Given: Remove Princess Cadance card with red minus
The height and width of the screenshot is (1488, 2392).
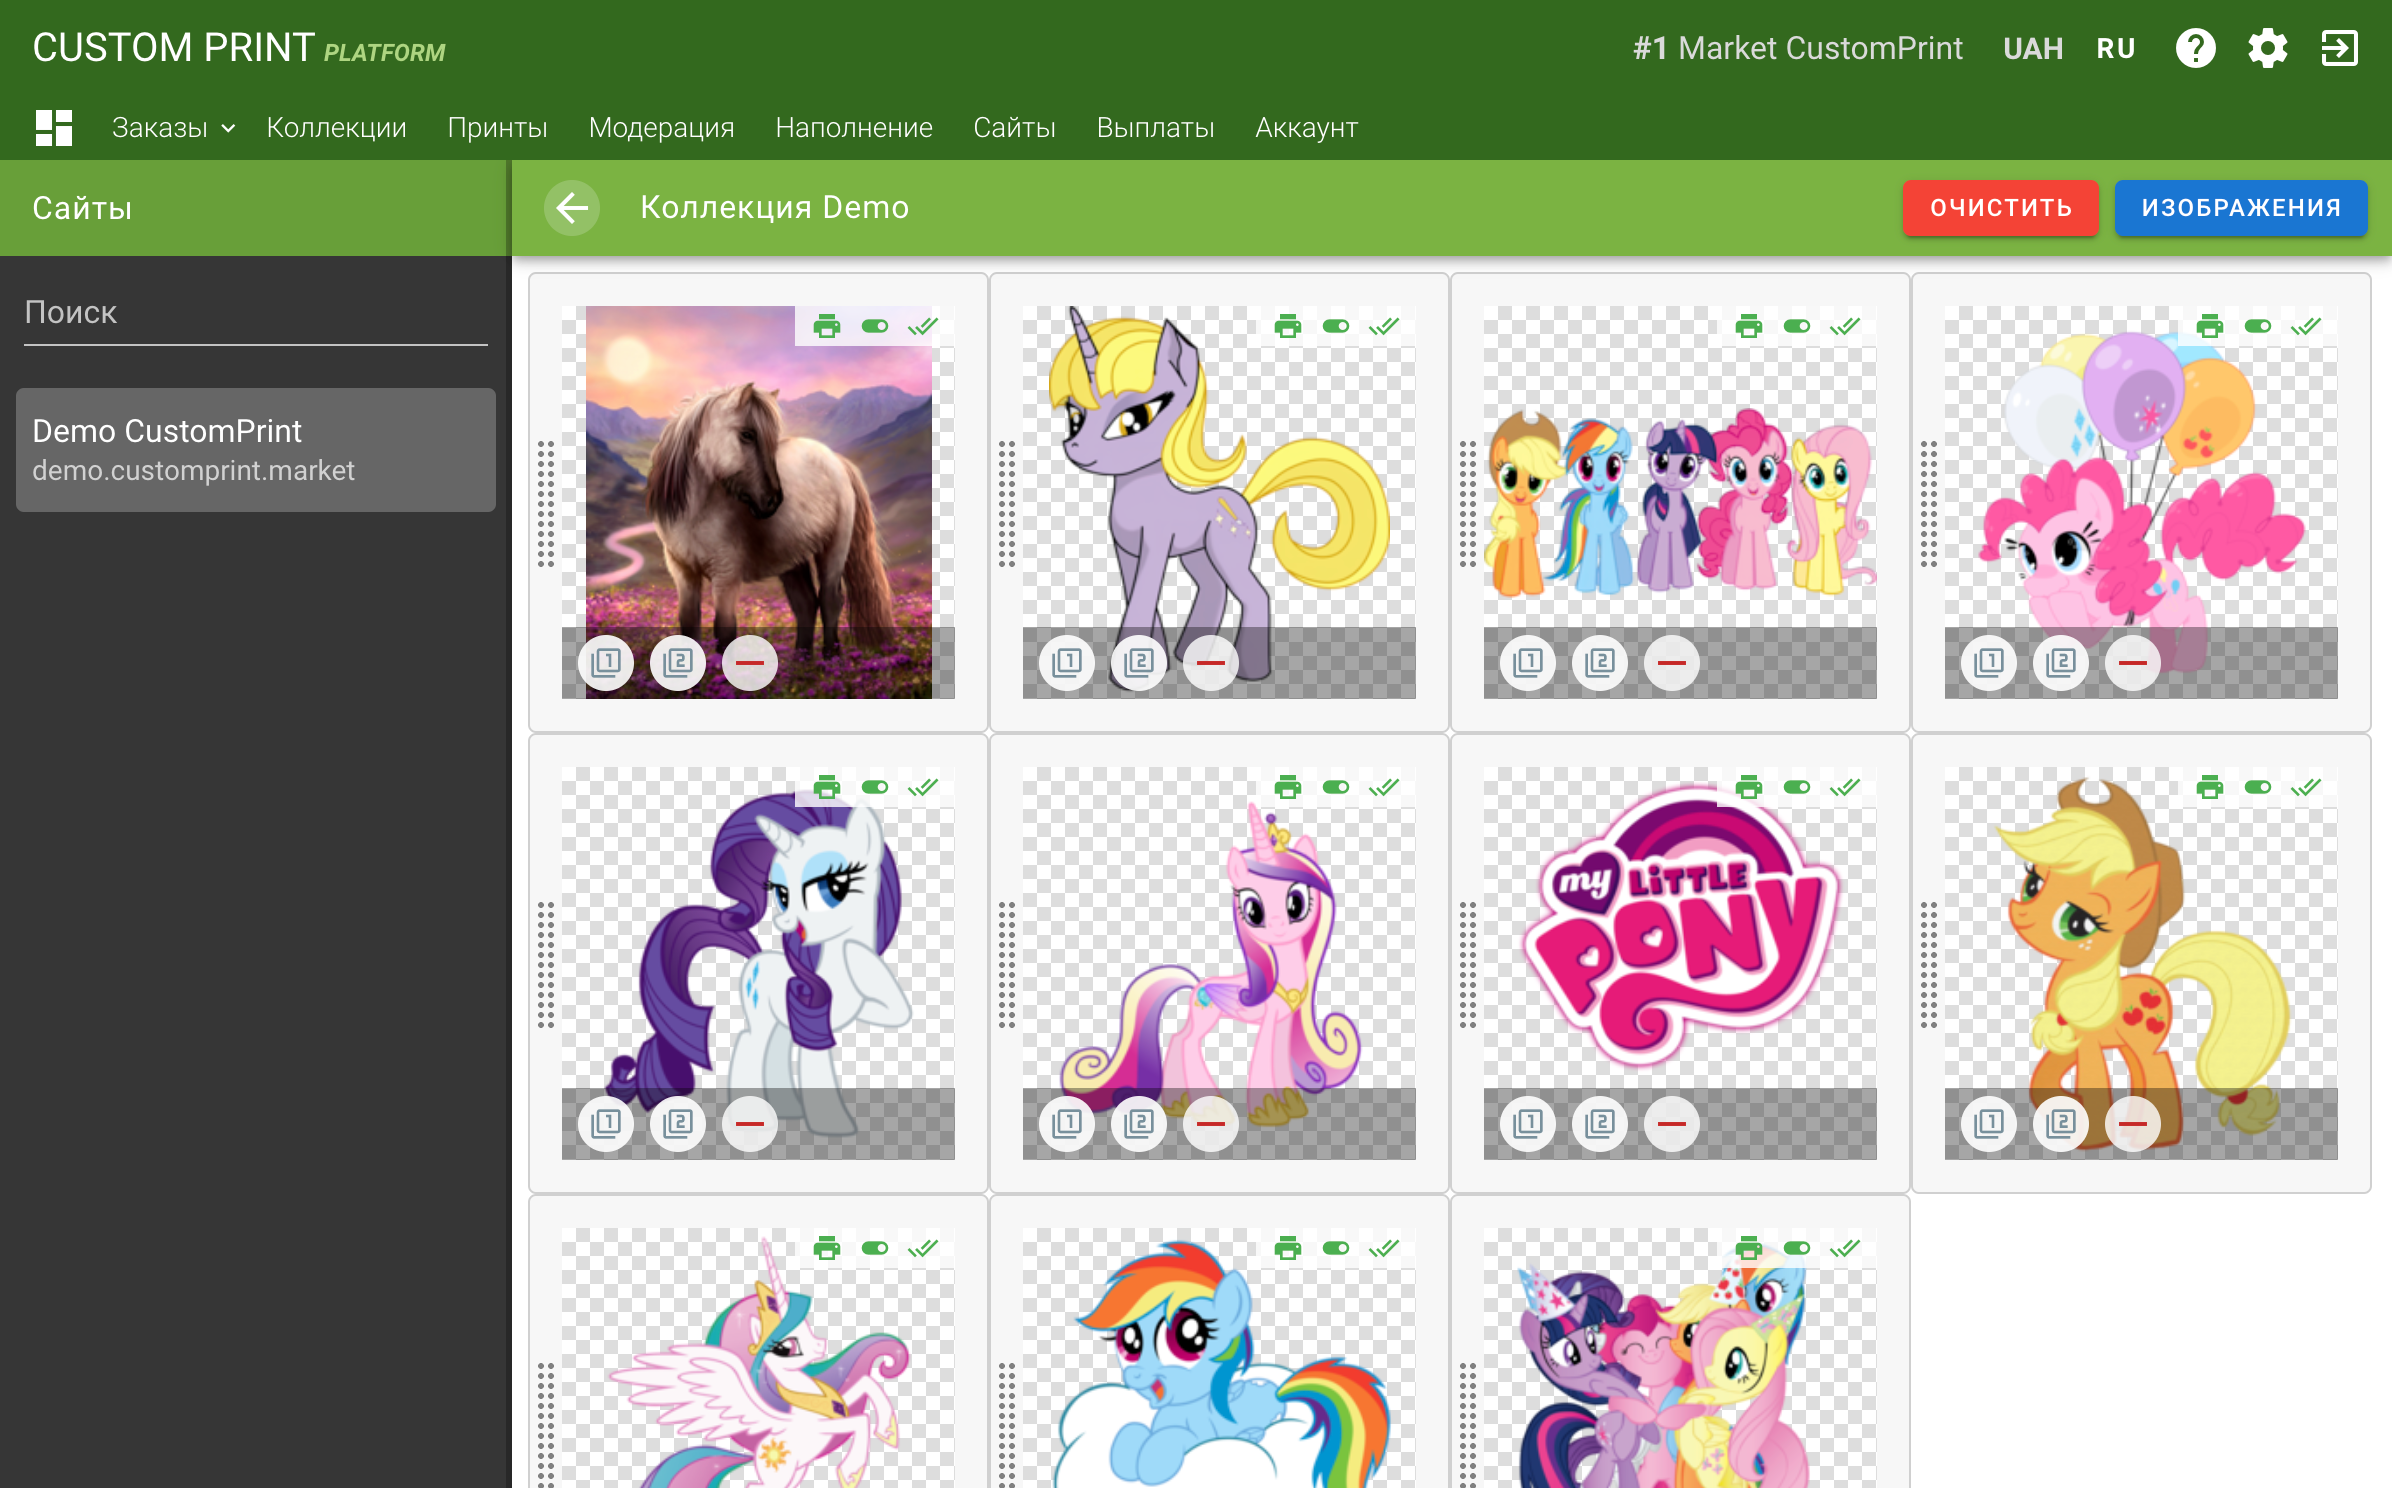Looking at the screenshot, I should tap(1211, 1123).
